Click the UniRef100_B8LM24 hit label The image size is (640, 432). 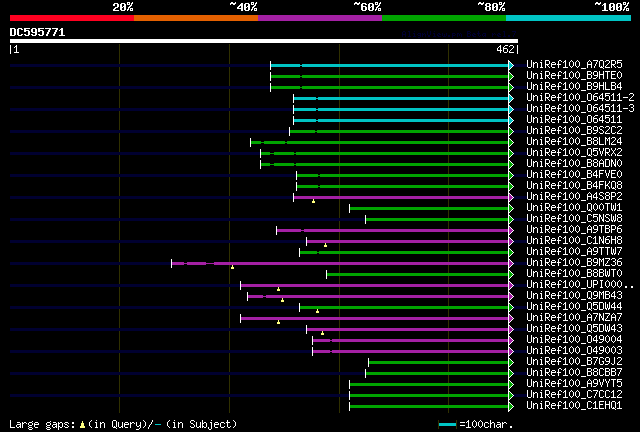[574, 142]
